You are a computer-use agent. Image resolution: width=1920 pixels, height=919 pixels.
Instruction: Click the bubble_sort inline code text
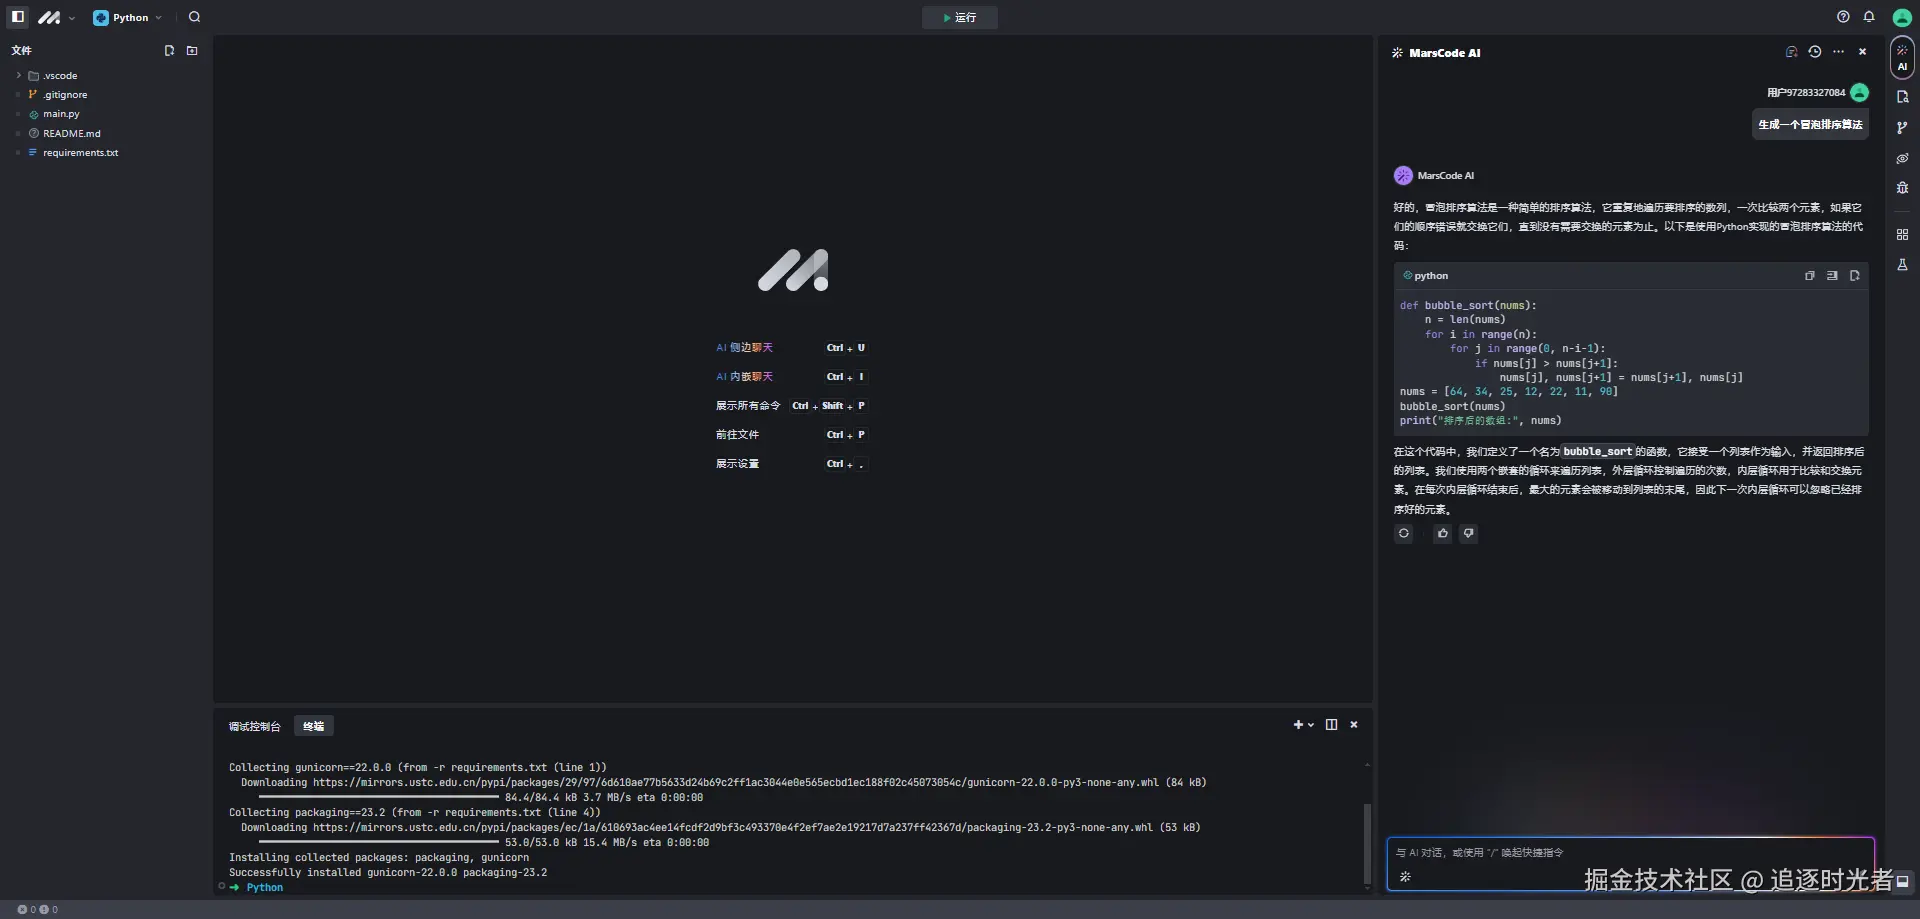click(x=1598, y=452)
